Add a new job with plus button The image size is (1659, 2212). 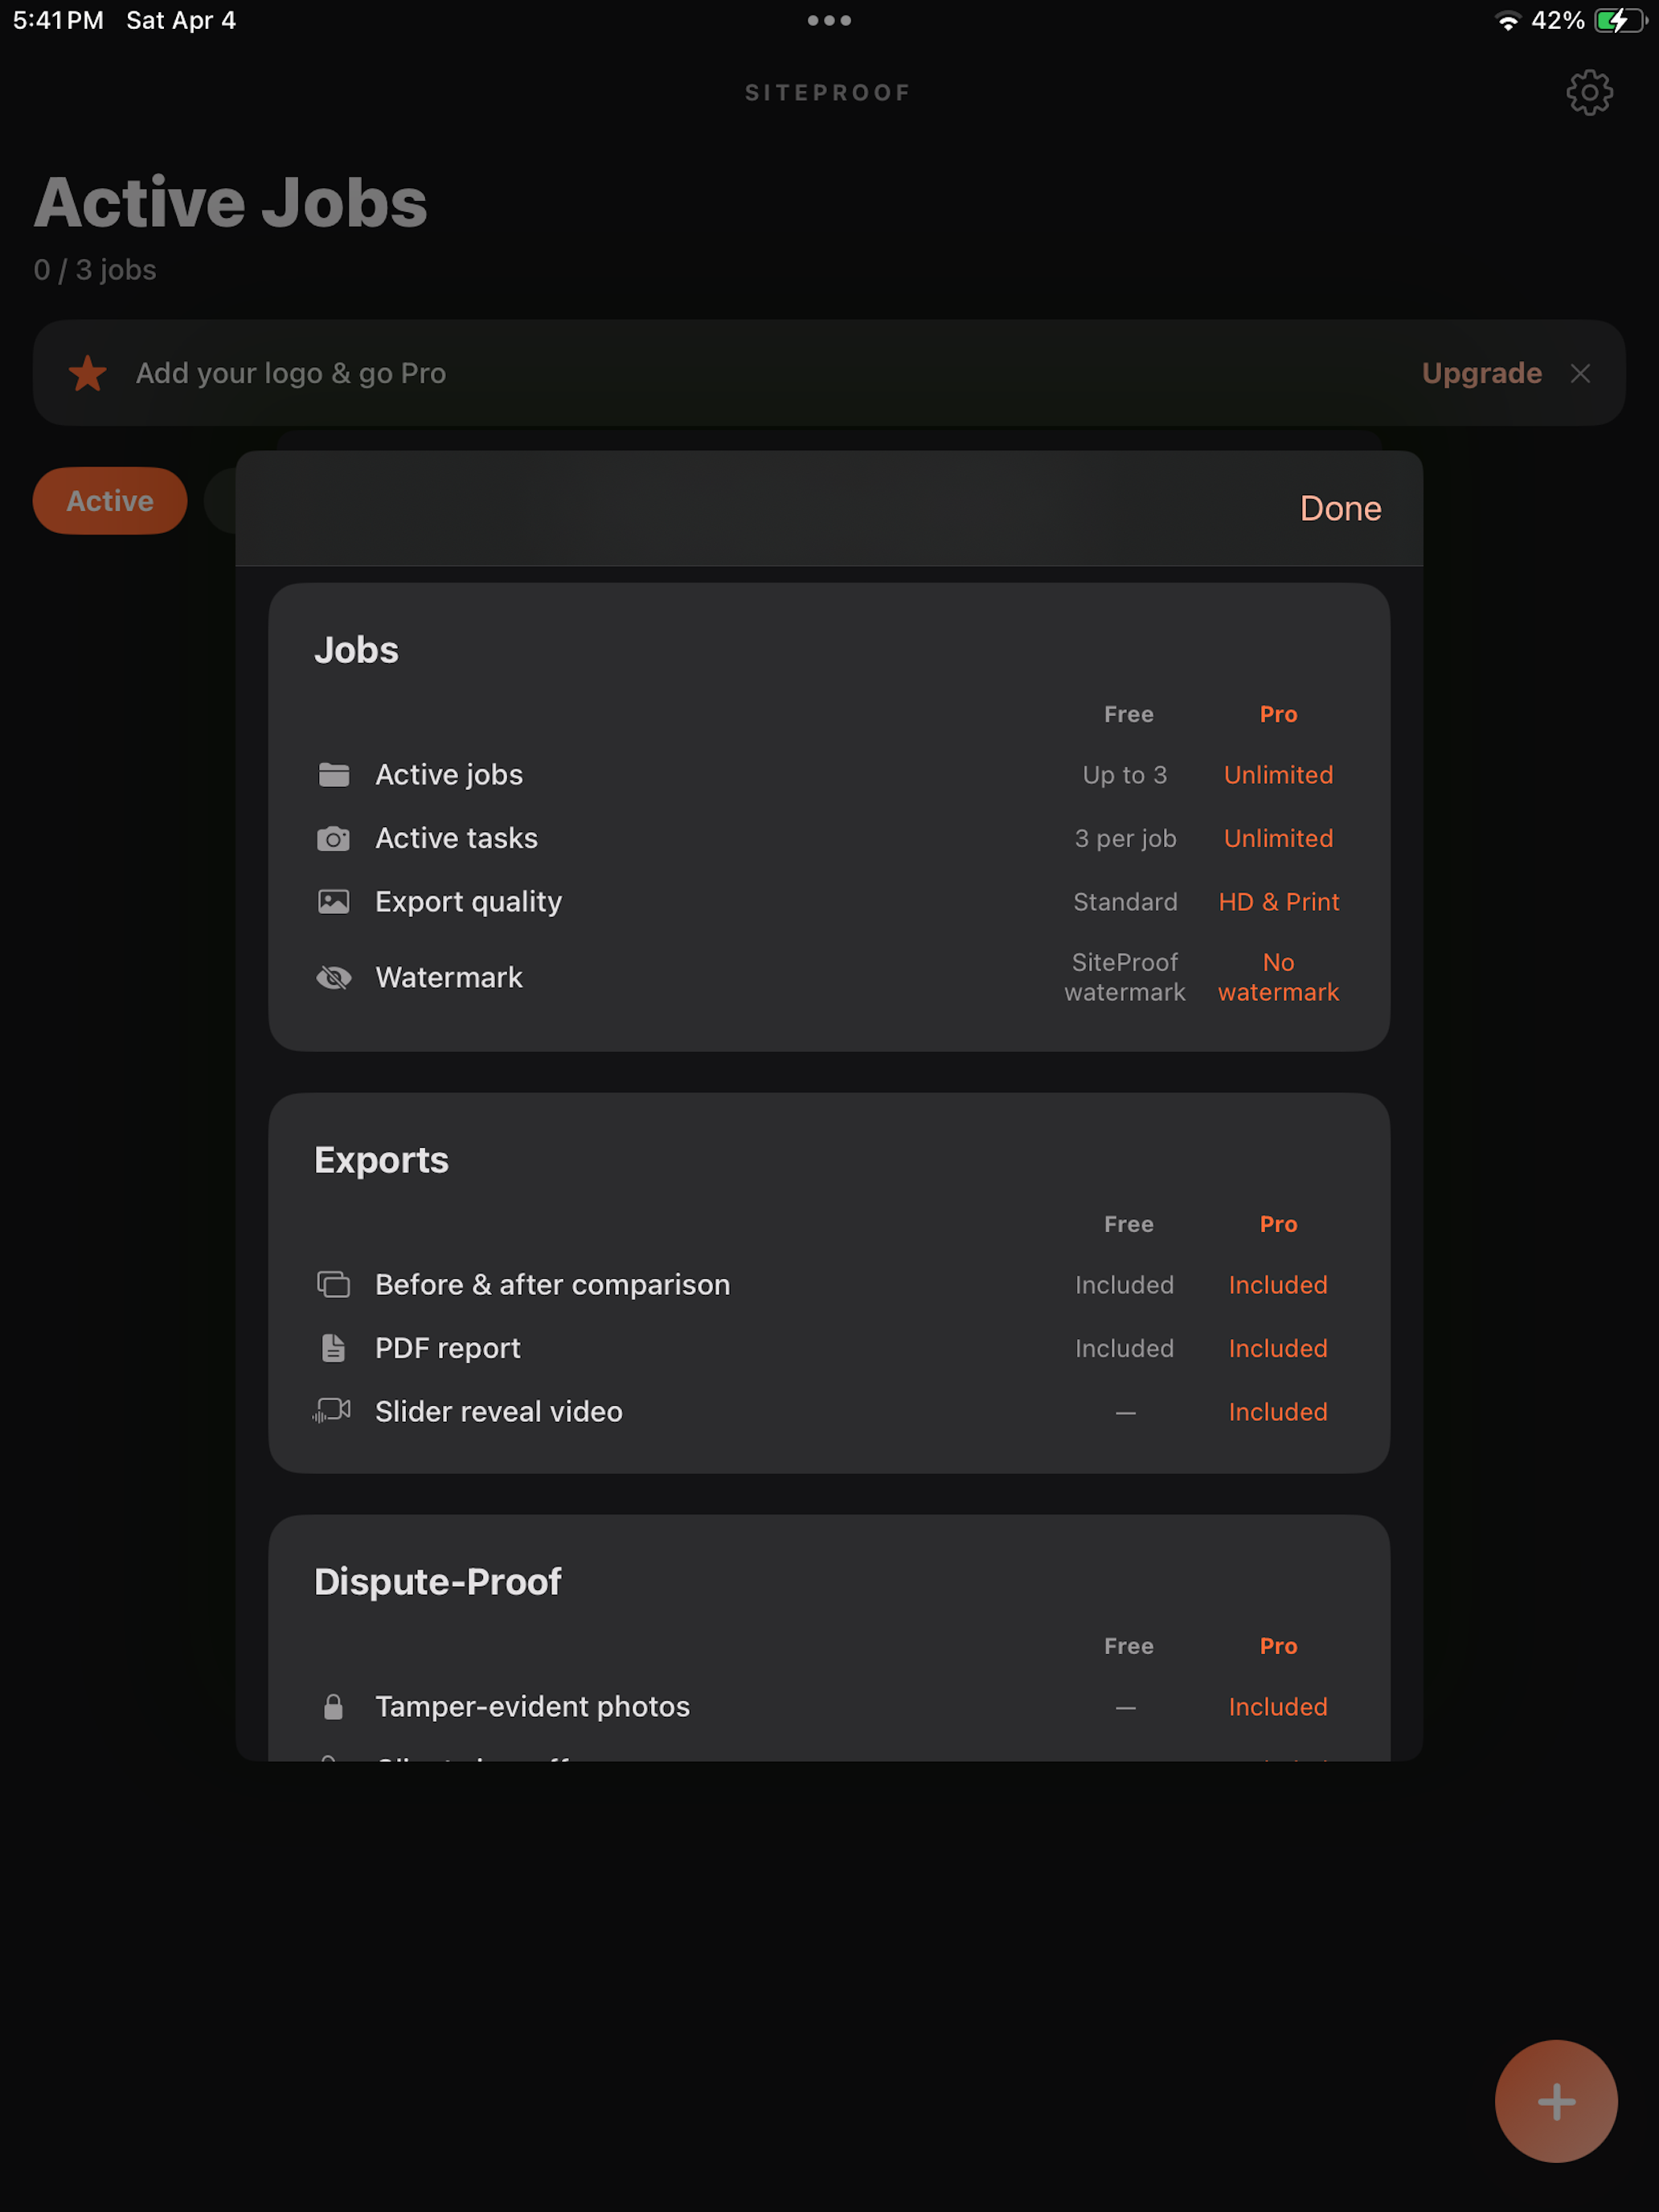(1556, 2101)
